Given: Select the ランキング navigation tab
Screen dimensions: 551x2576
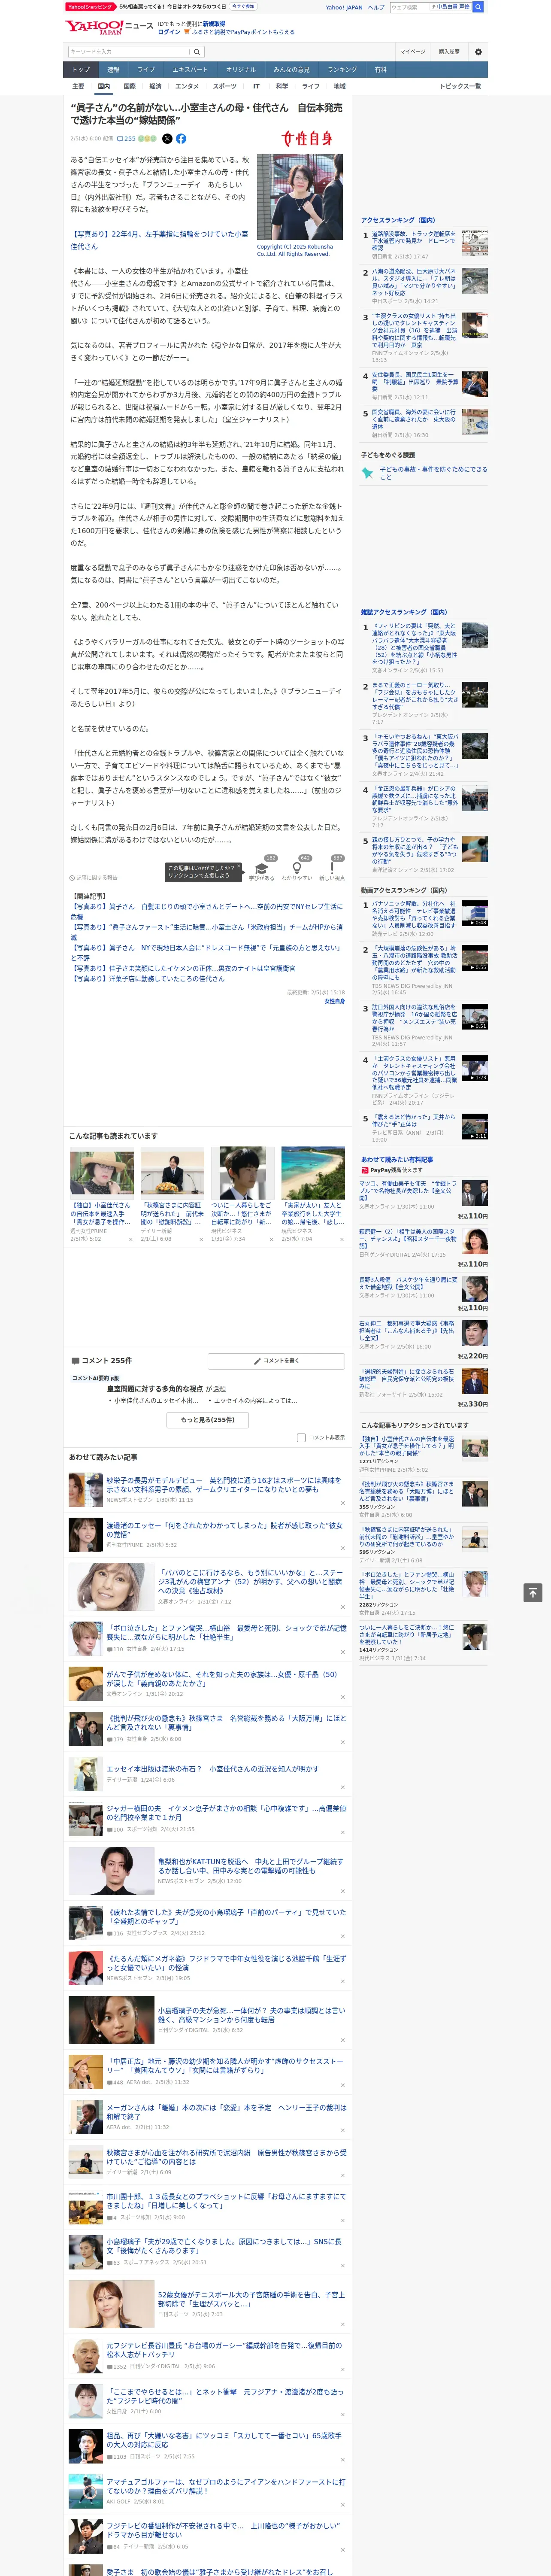Looking at the screenshot, I should click(x=342, y=69).
